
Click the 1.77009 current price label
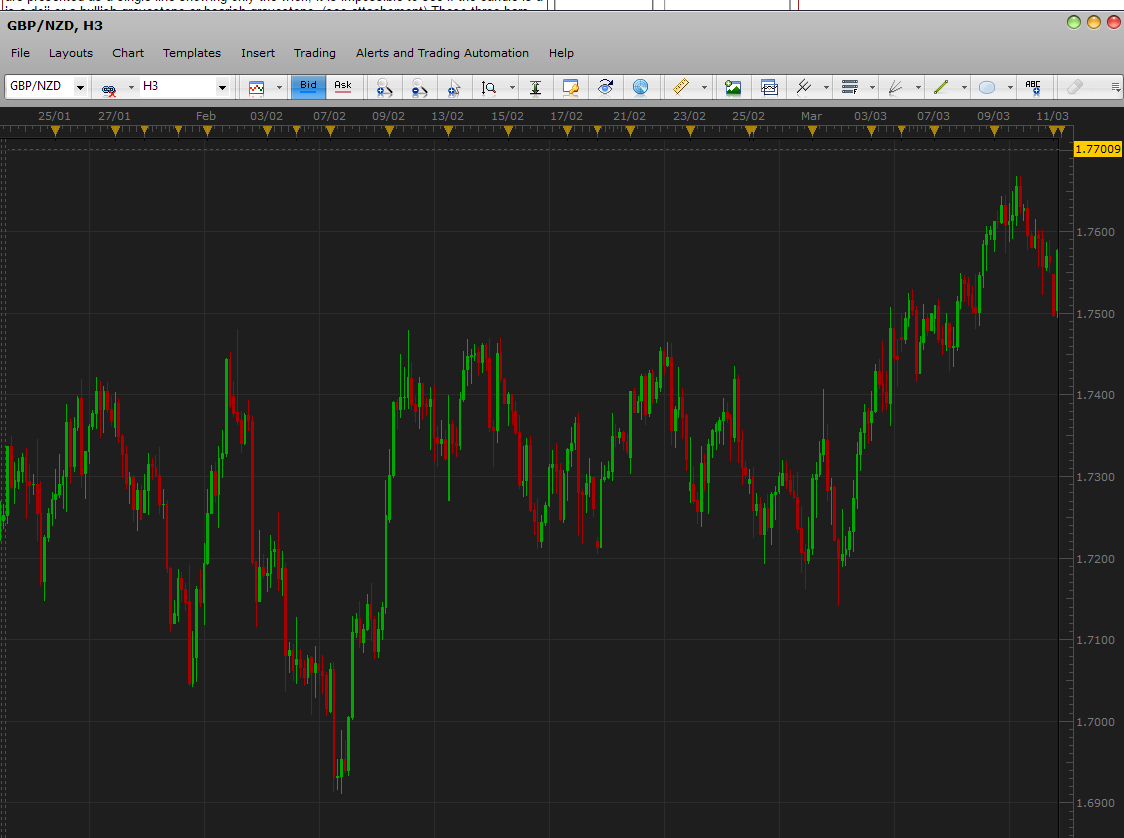[1097, 149]
